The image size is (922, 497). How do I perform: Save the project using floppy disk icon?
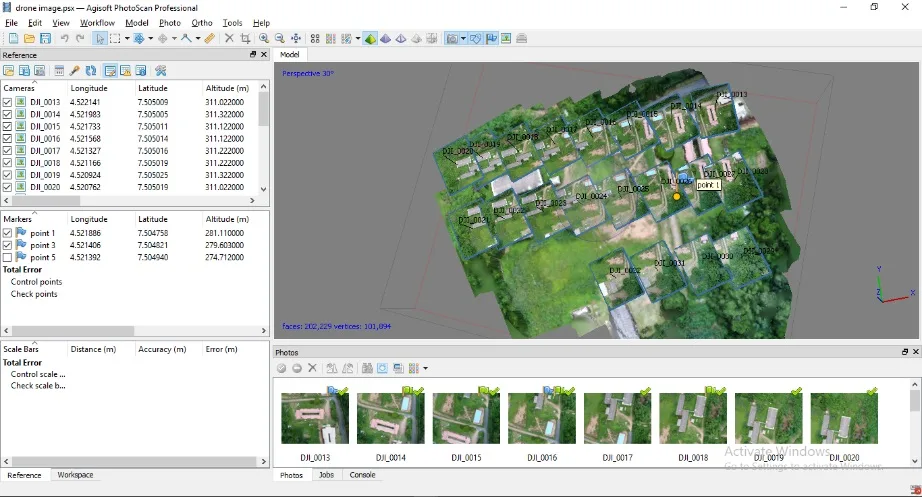tap(45, 38)
